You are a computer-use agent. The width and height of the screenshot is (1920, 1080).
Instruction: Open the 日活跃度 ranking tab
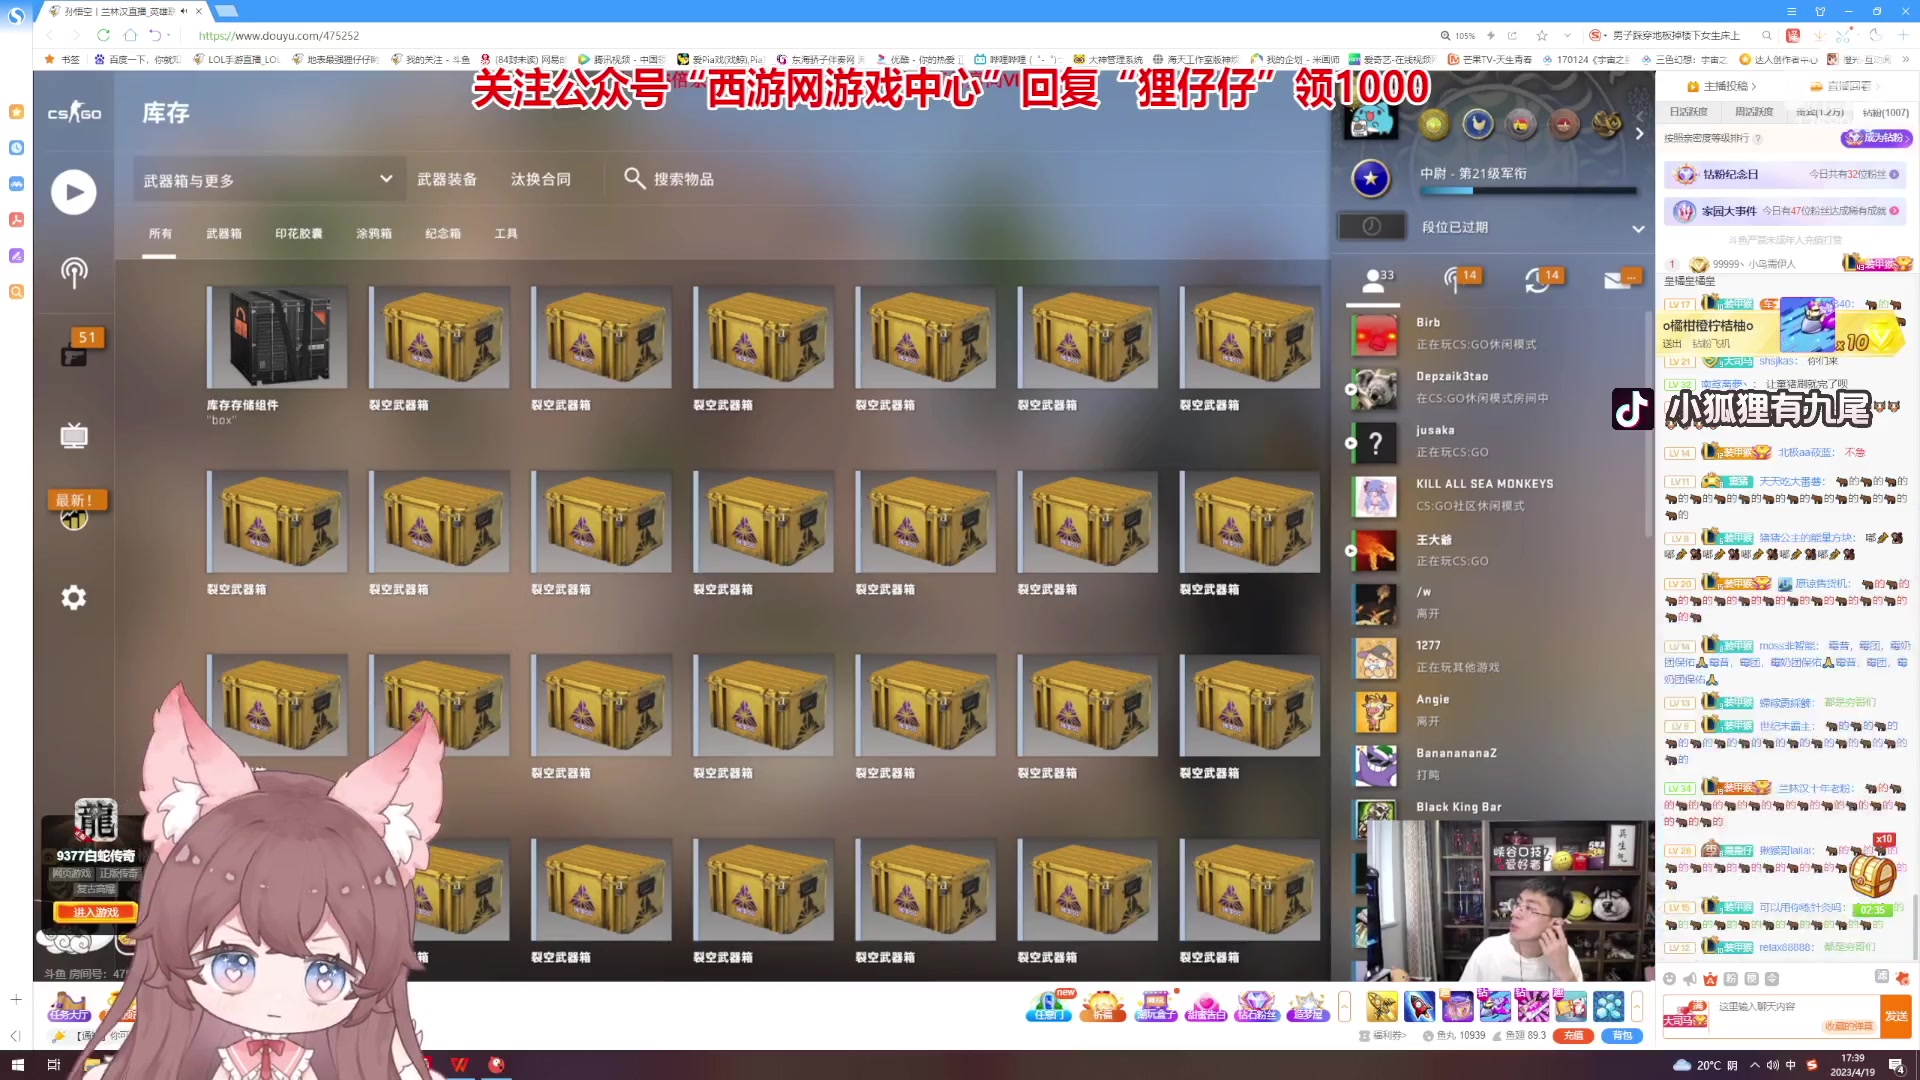pos(1688,112)
